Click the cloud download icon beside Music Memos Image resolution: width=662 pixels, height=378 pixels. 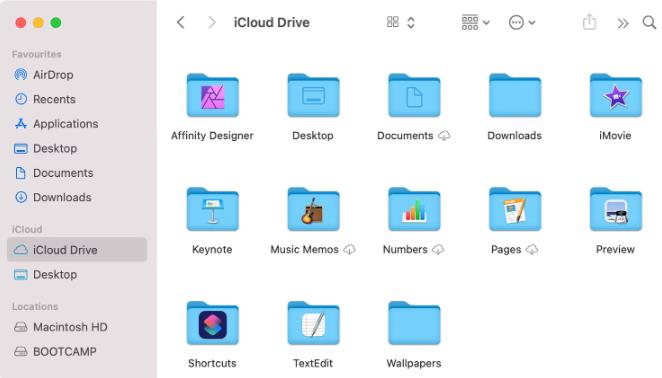(350, 250)
